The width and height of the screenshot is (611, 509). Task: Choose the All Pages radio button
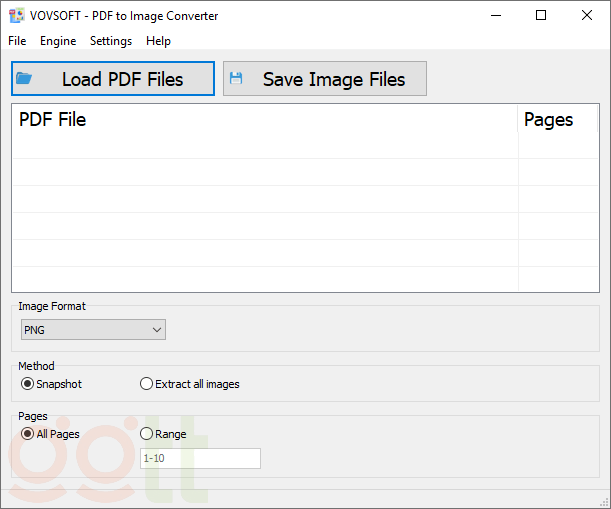click(50, 434)
